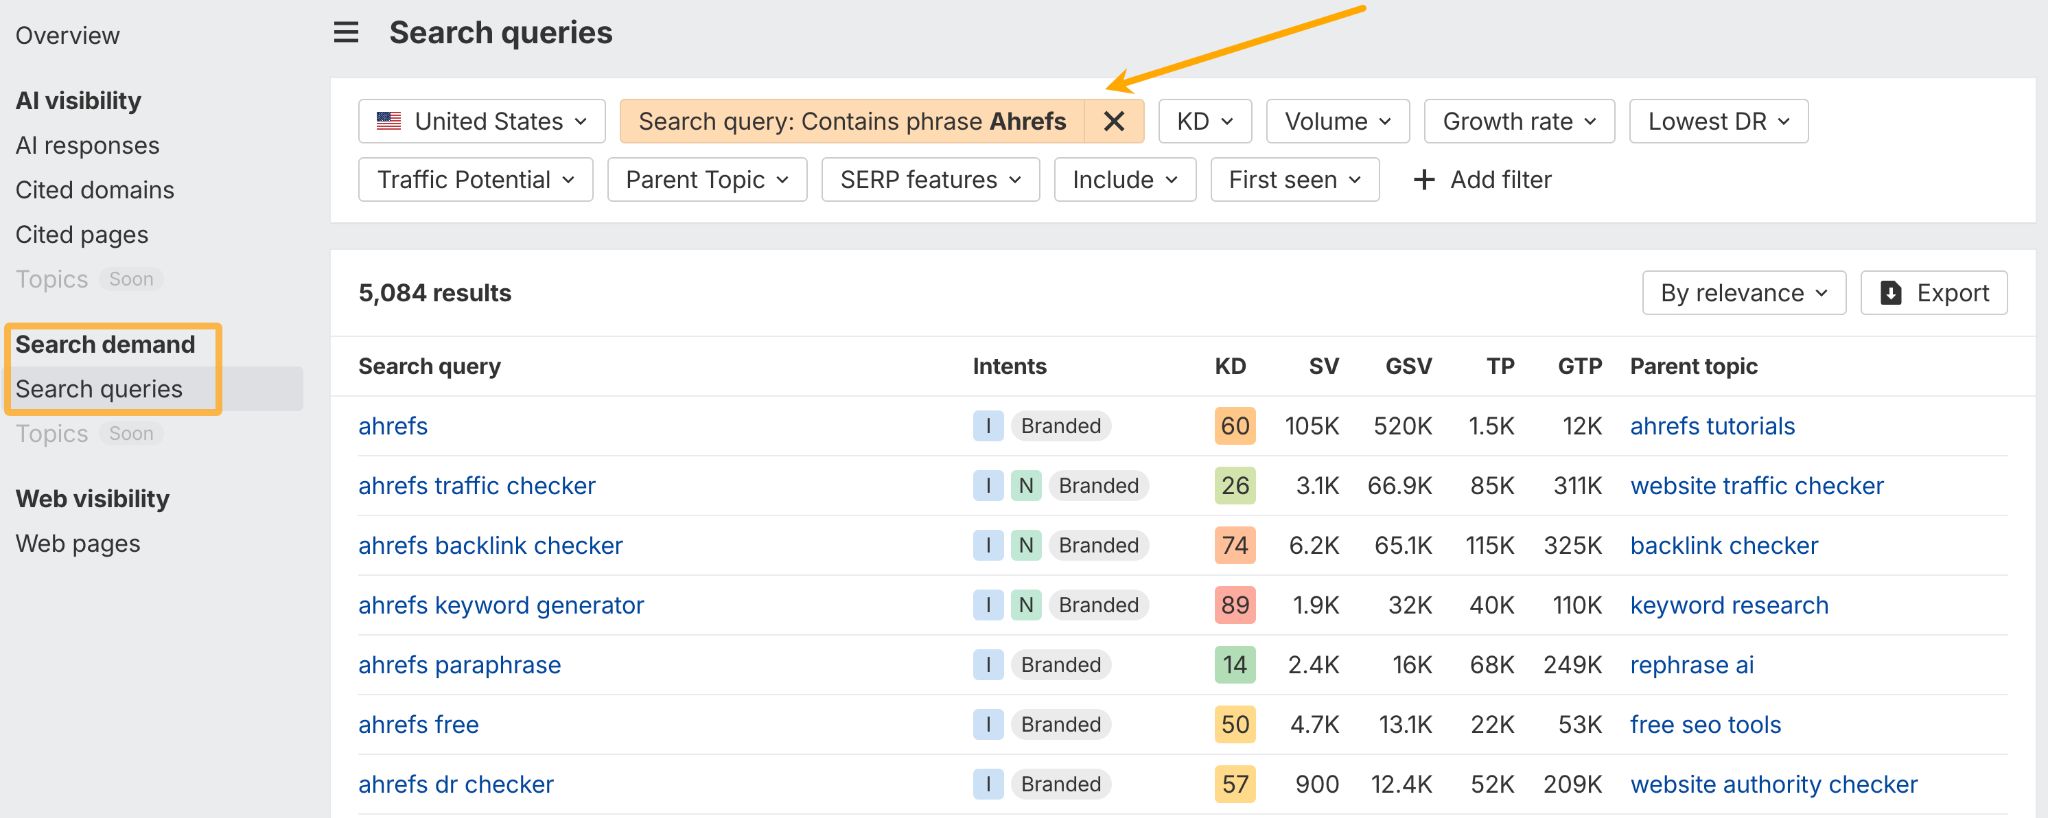The width and height of the screenshot is (2048, 818).
Task: Remove the Ahrefs search query filter
Action: click(x=1114, y=122)
